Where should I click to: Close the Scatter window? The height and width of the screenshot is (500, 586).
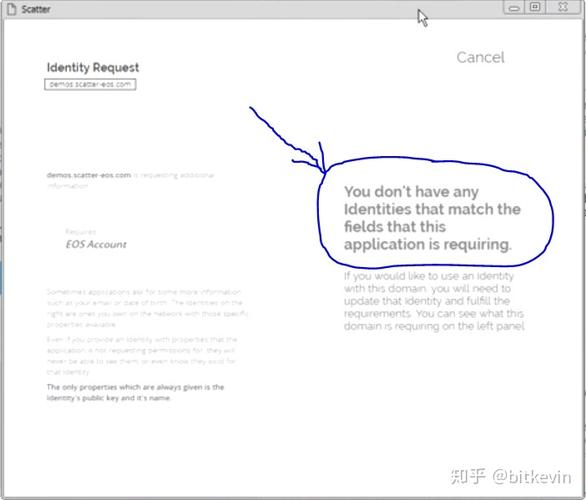coord(563,7)
